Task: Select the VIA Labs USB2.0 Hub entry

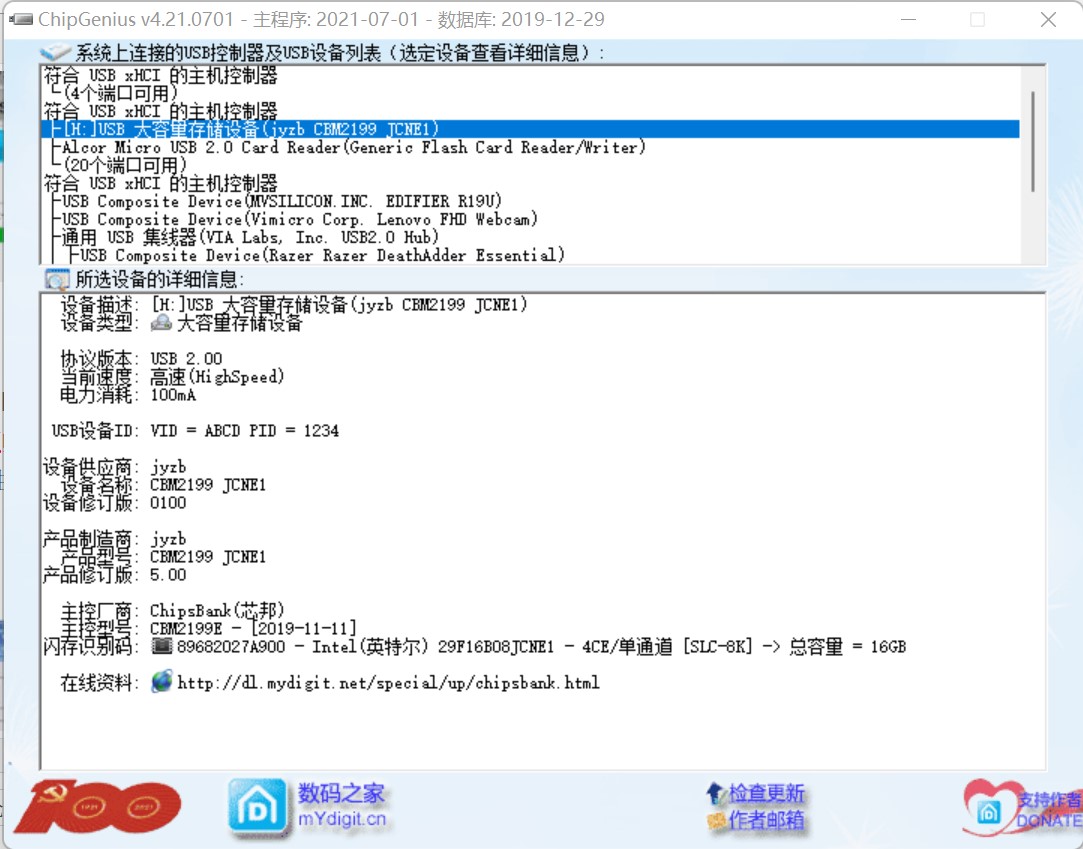Action: click(250, 237)
